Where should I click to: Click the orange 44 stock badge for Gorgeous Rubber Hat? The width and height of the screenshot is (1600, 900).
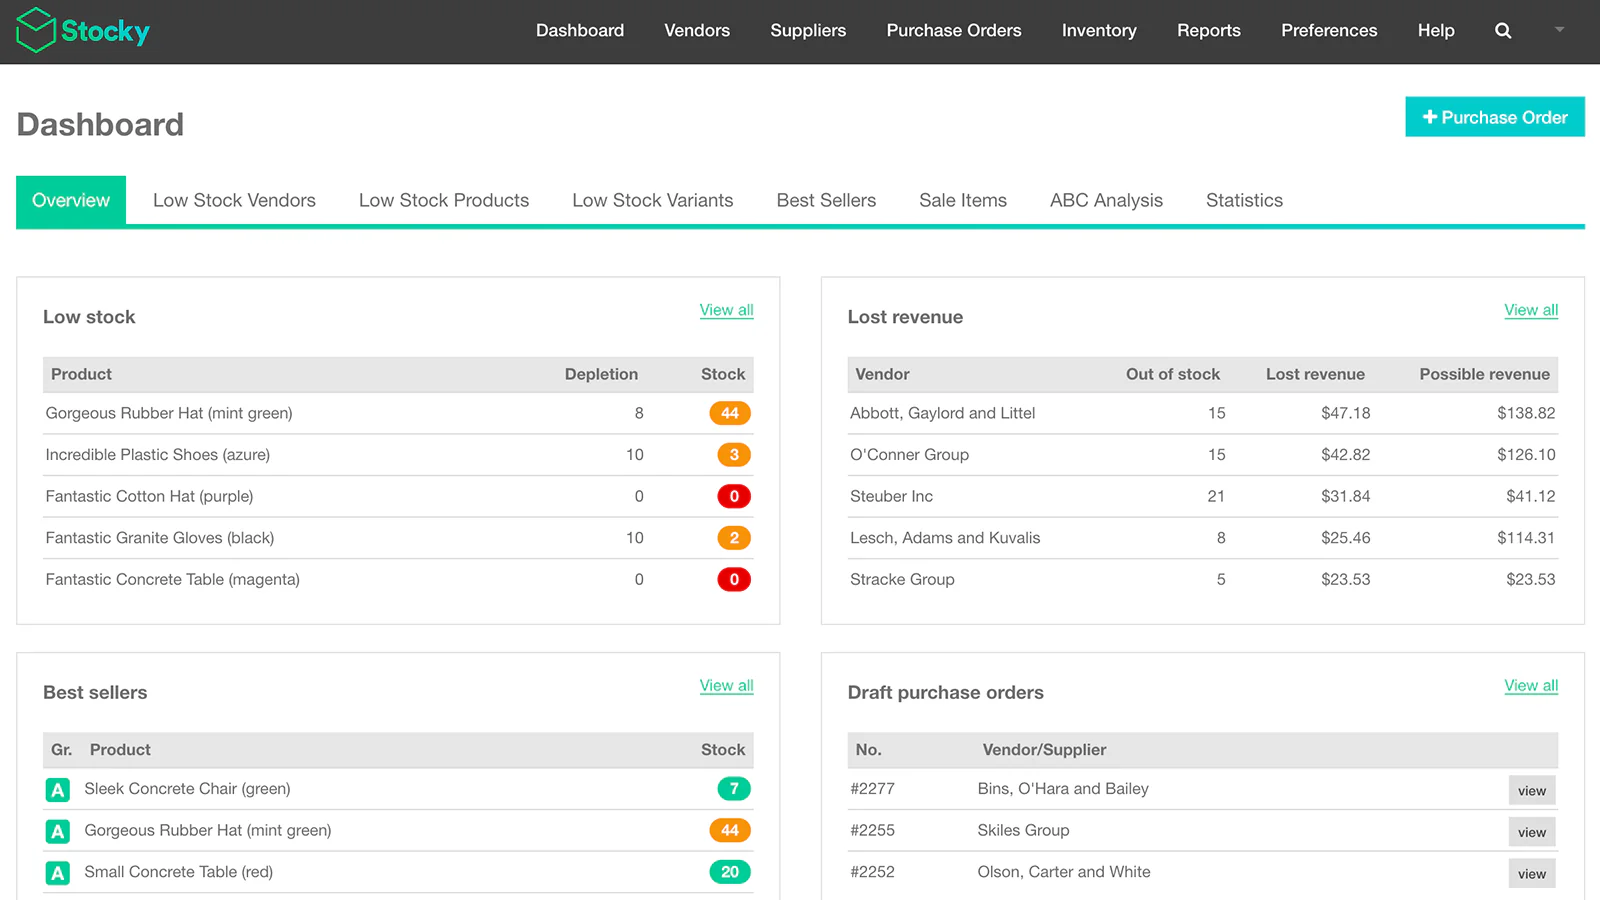(x=730, y=413)
